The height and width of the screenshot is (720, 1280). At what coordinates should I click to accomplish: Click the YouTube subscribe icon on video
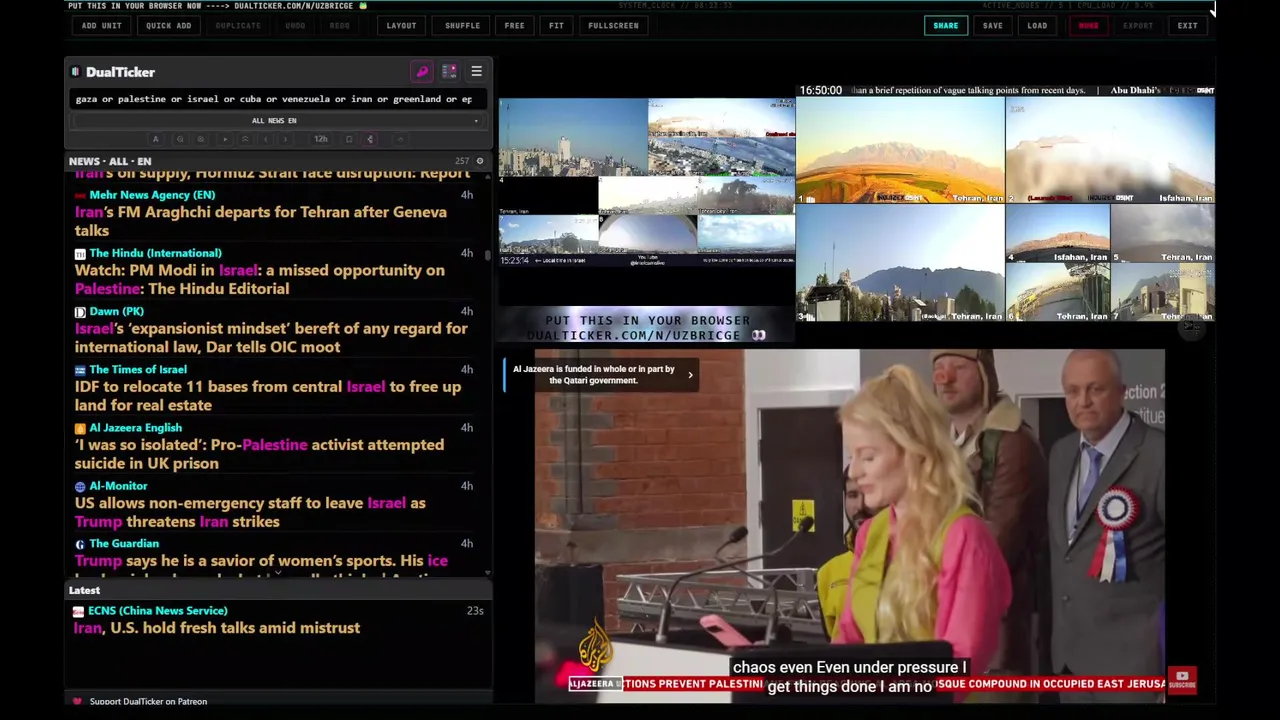point(1181,680)
